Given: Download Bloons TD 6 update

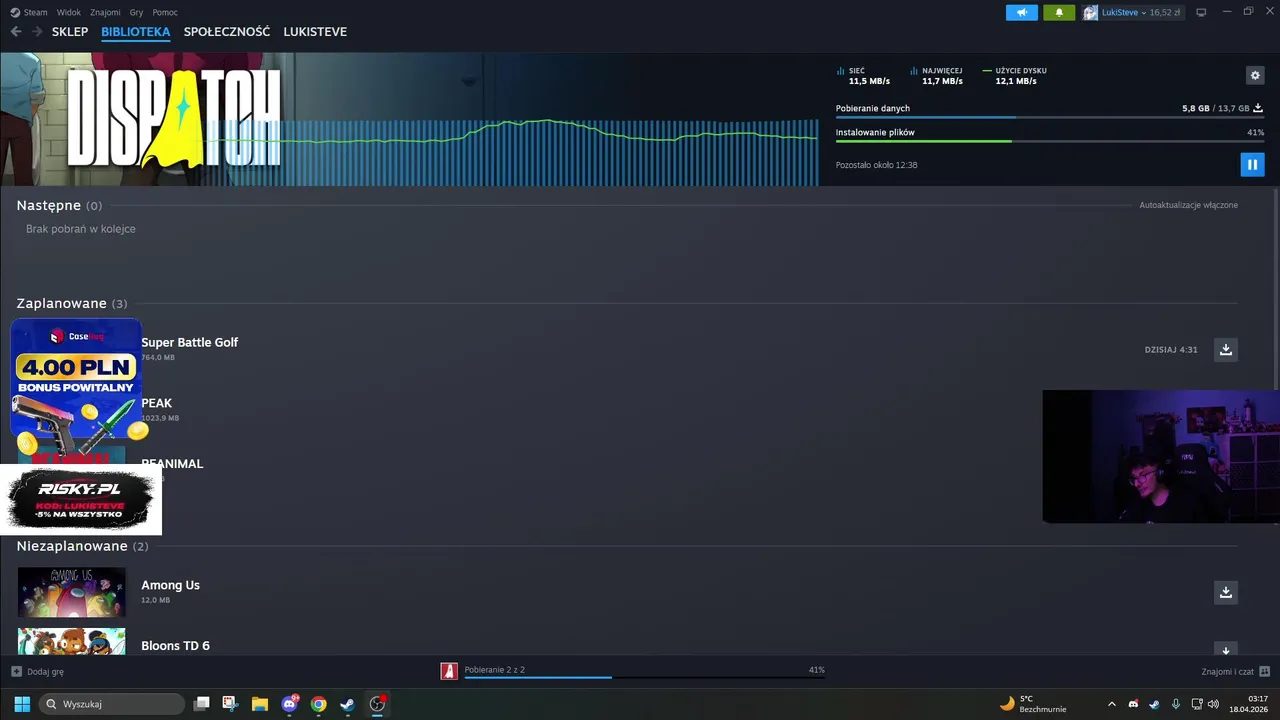Looking at the screenshot, I should point(1225,649).
